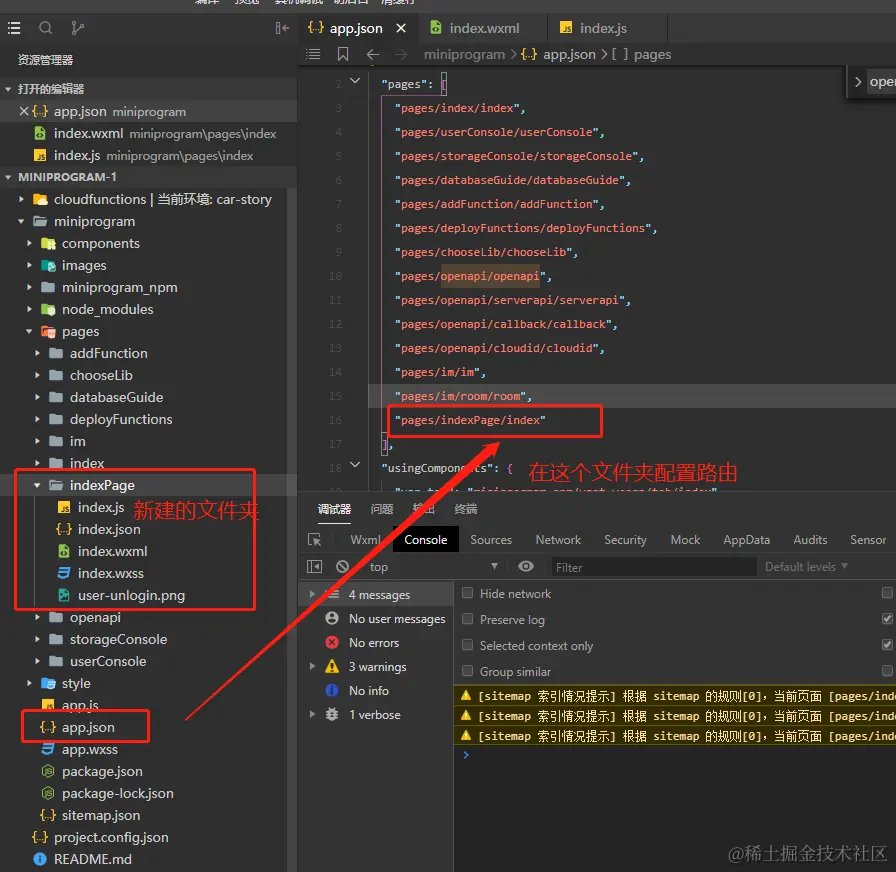Click the eye icon for live expressions
The width and height of the screenshot is (896, 872).
click(526, 567)
